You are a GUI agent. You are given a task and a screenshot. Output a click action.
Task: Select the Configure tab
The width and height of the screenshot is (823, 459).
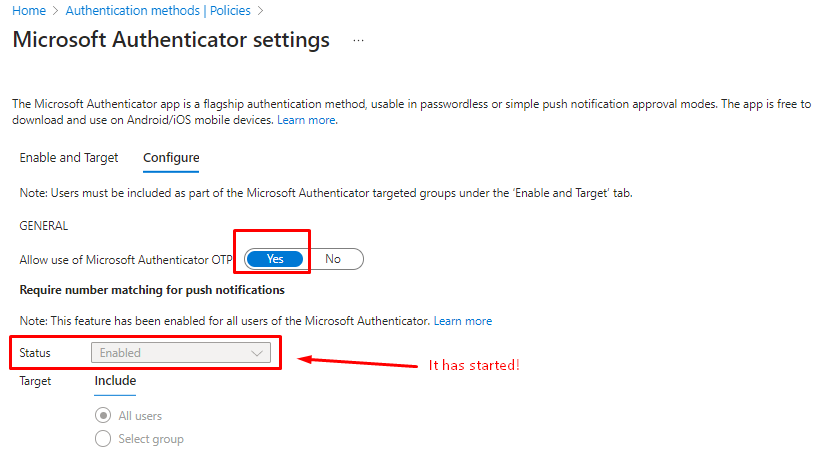[171, 158]
